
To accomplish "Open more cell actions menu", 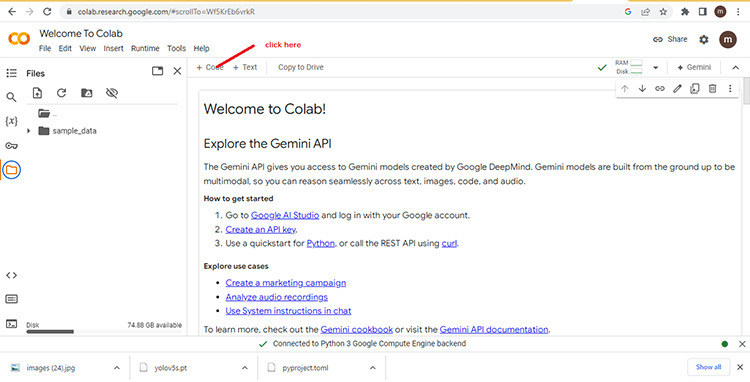I will 730,88.
